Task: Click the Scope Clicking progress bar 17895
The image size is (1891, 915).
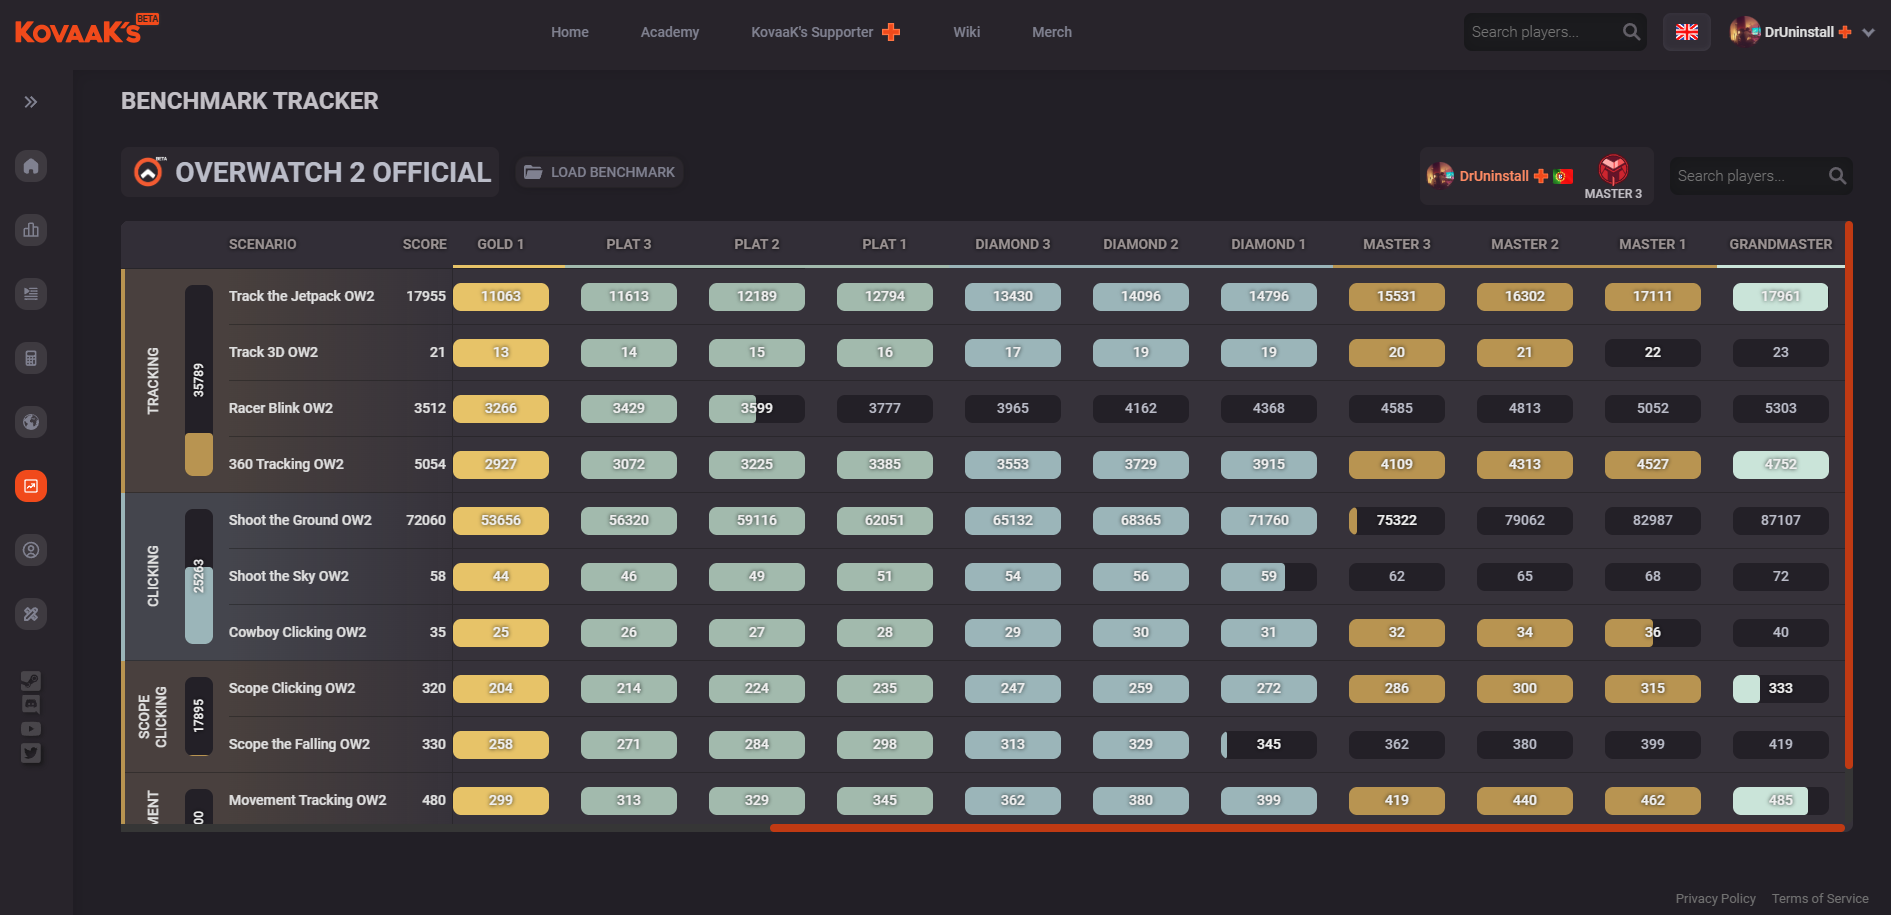Action: point(199,716)
